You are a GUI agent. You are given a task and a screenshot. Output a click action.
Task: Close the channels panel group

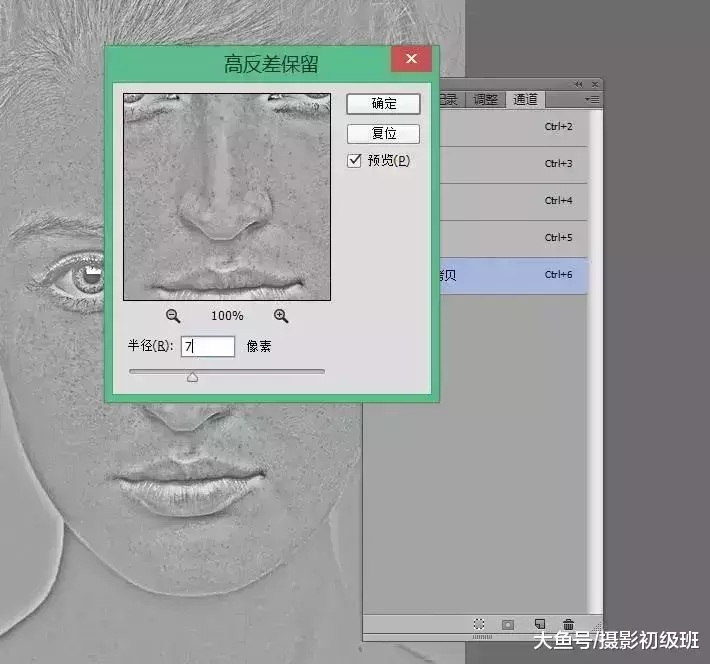[595, 84]
